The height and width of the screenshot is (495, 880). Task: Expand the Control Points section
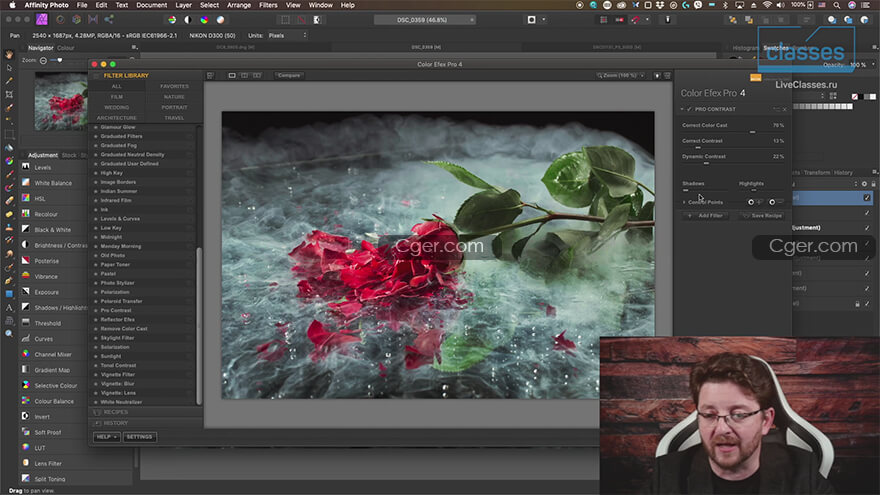tap(684, 202)
